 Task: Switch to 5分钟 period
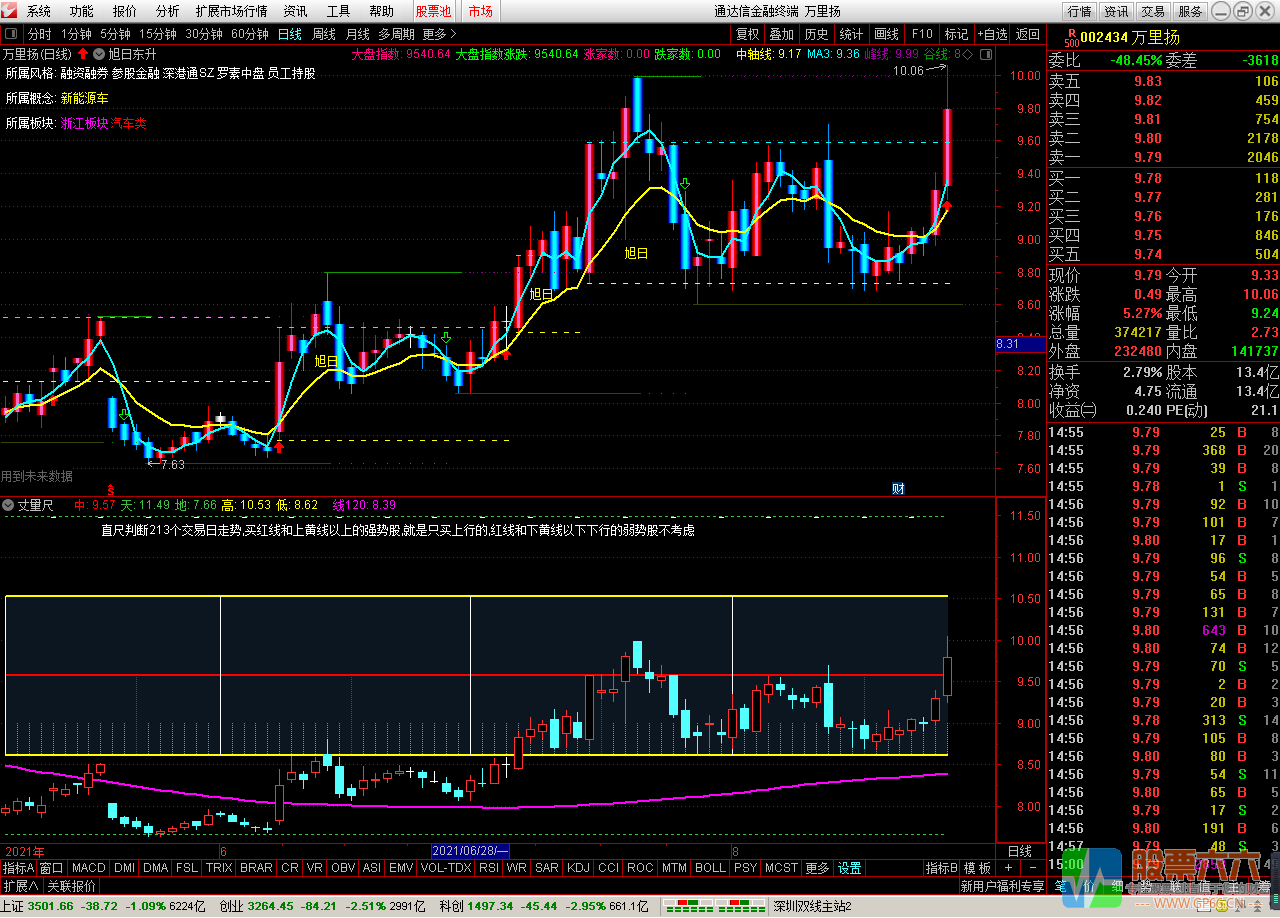click(x=115, y=34)
